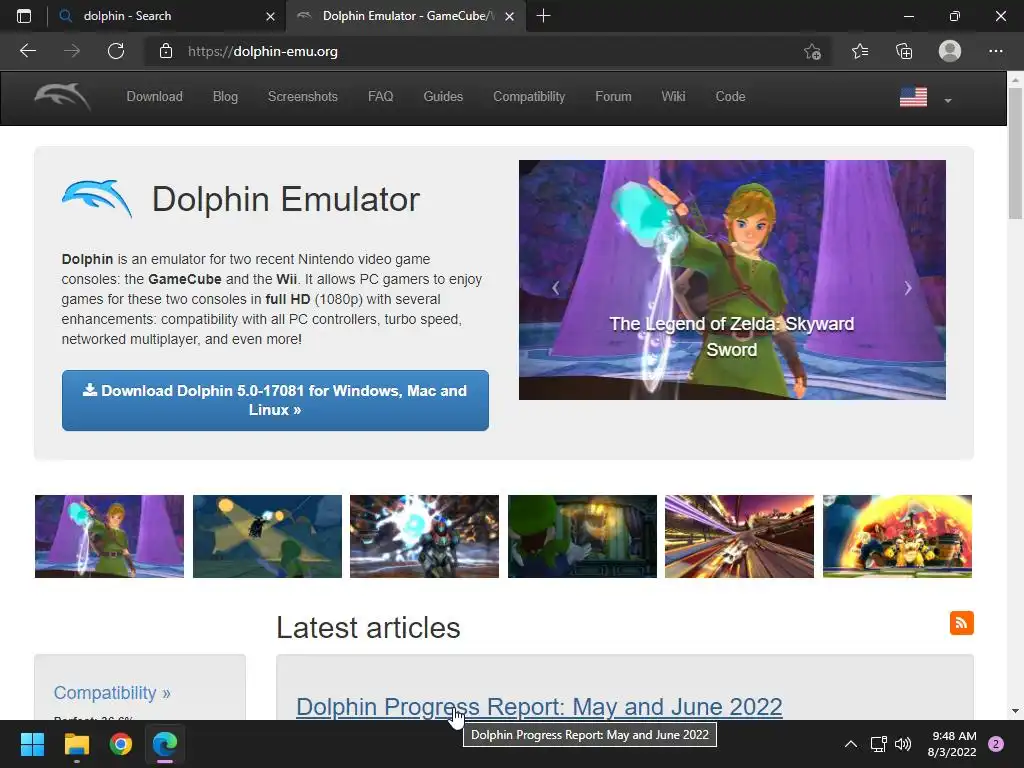Open the Collections icon

(904, 51)
